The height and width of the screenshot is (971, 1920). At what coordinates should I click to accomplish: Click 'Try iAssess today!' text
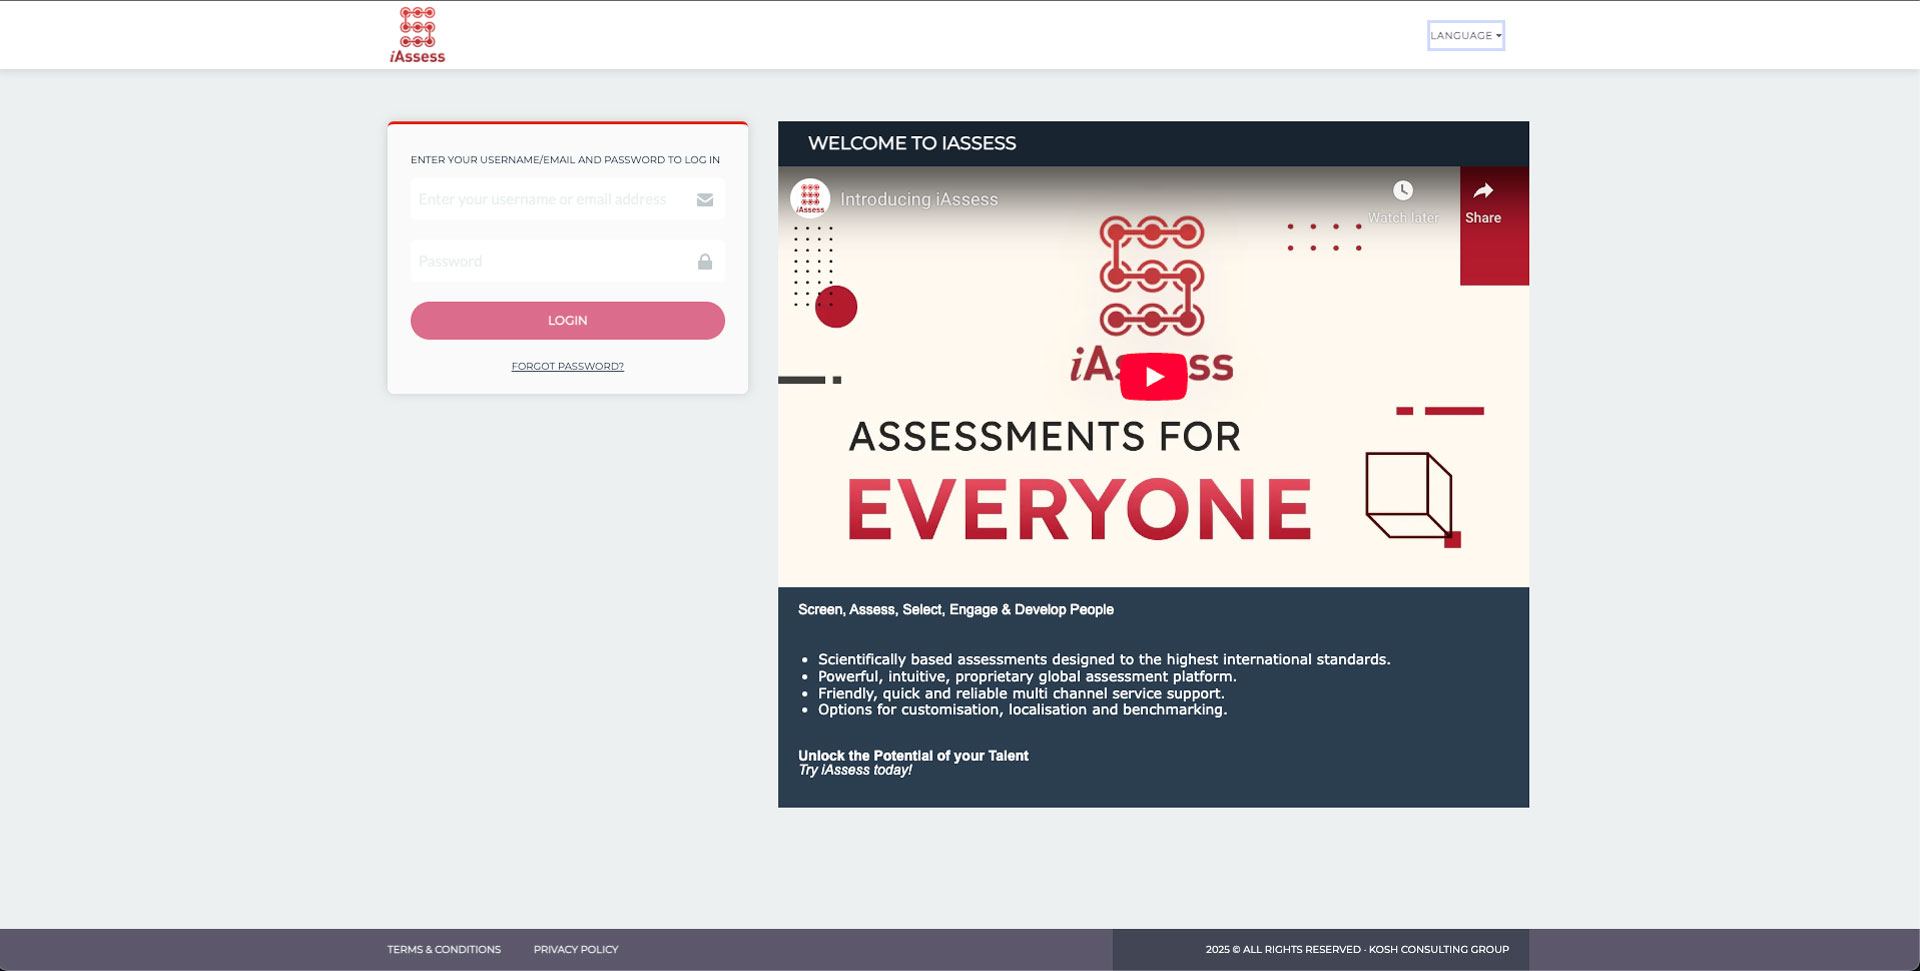point(855,770)
